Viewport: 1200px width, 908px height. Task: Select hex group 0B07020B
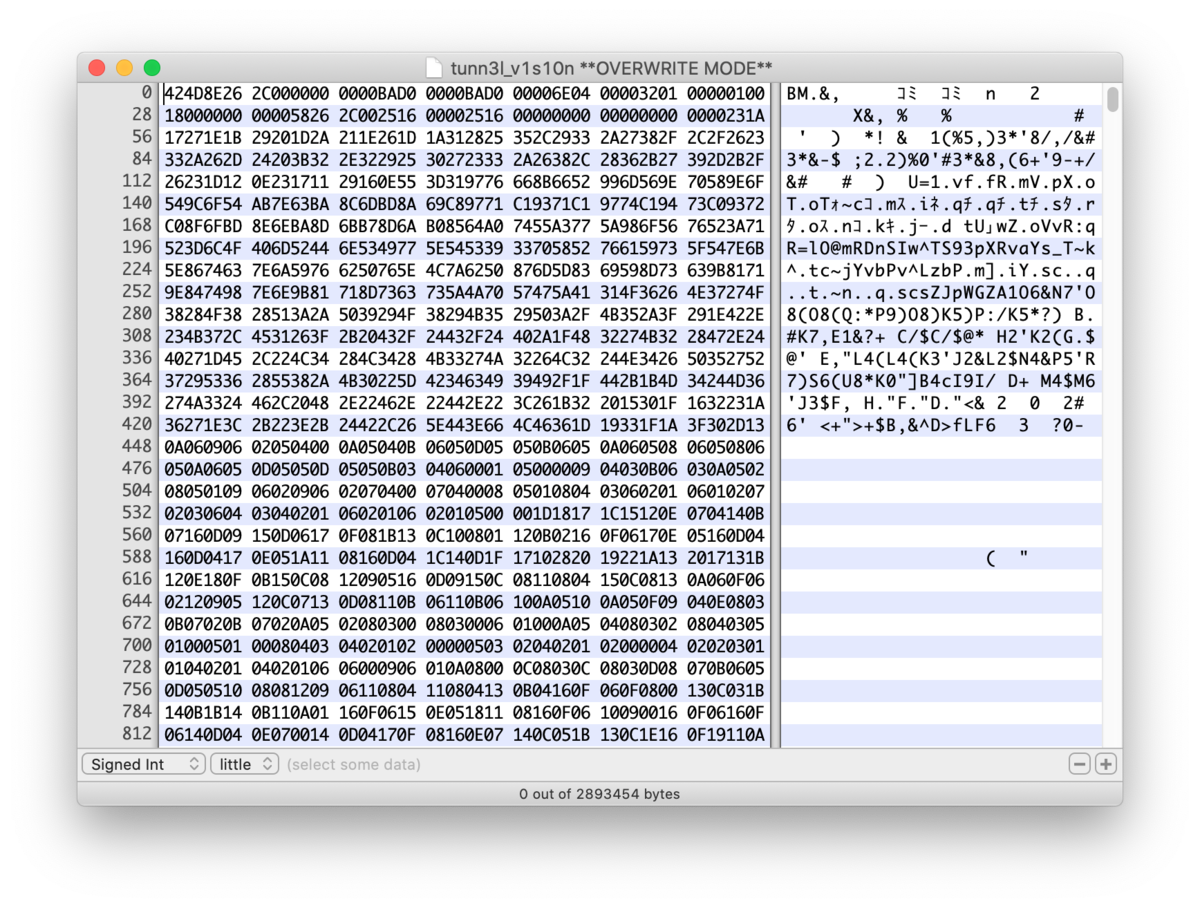pyautogui.click(x=203, y=624)
